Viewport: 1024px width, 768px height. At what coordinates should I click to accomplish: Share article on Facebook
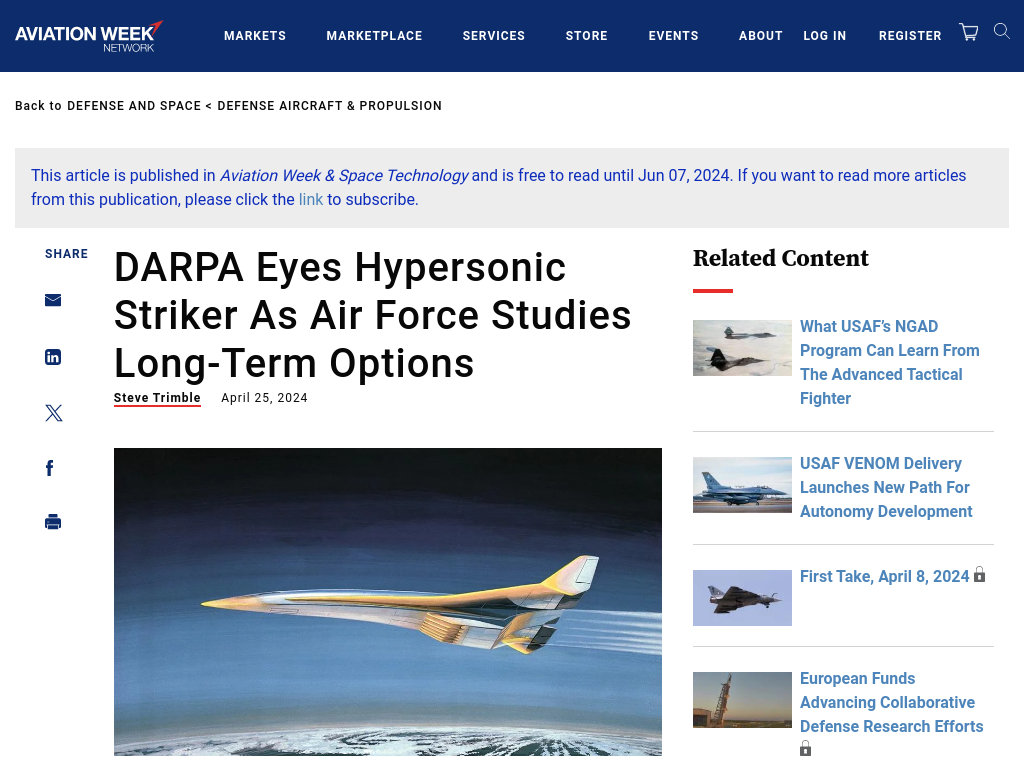[x=50, y=468]
